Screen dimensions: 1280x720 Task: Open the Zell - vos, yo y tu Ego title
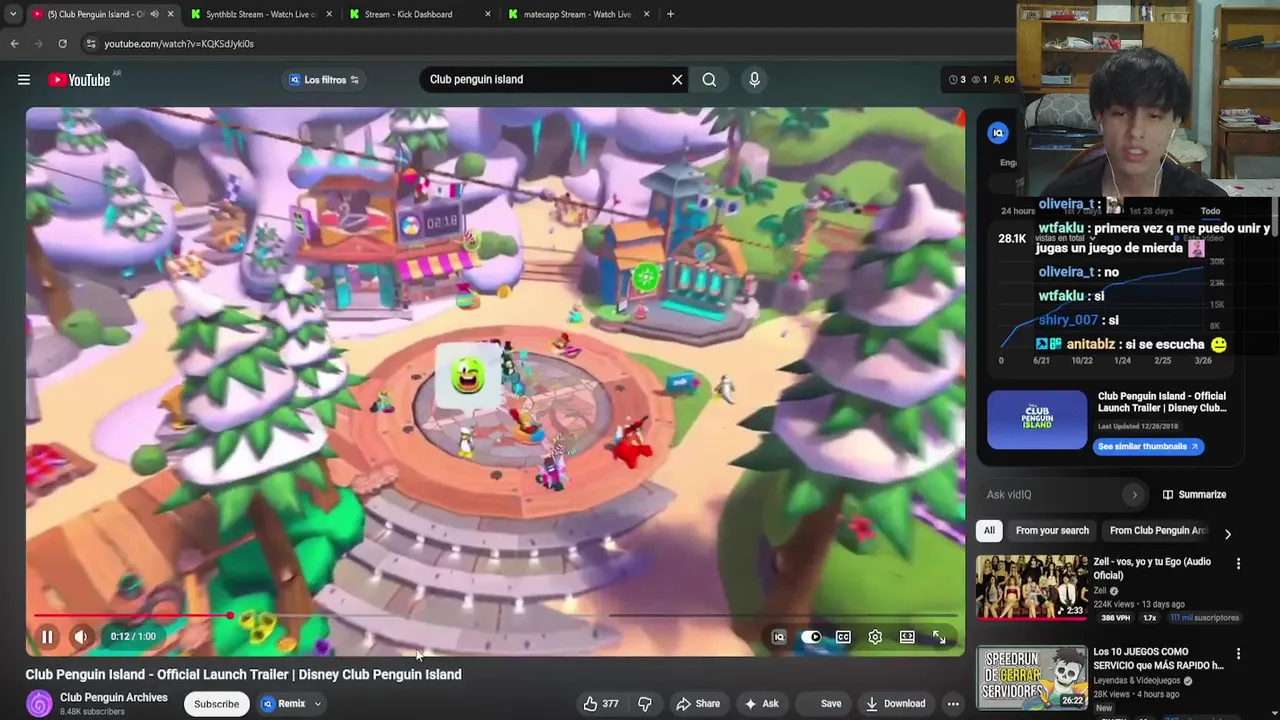coord(1152,568)
